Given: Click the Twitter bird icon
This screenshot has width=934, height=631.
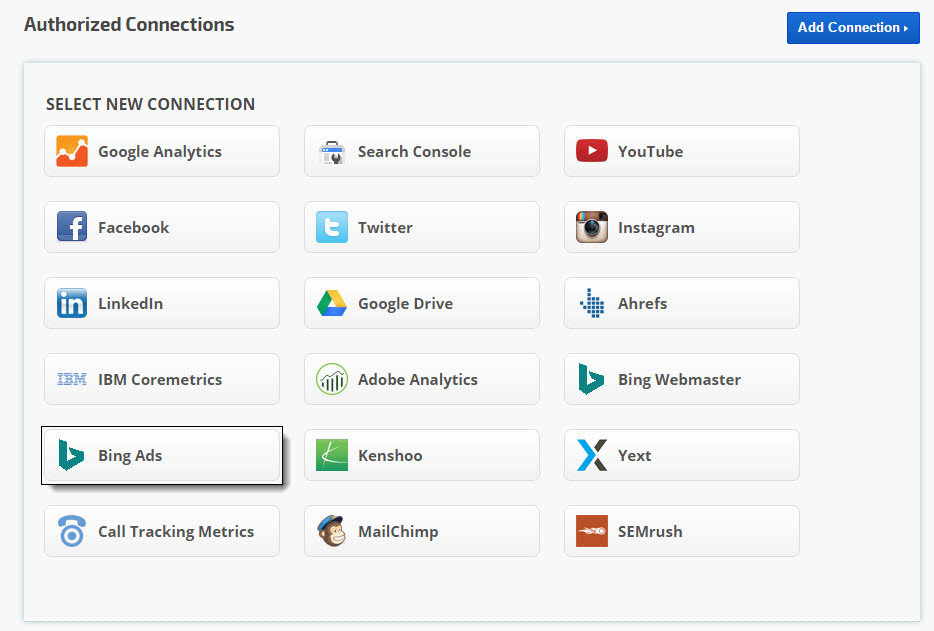Looking at the screenshot, I should click(332, 227).
